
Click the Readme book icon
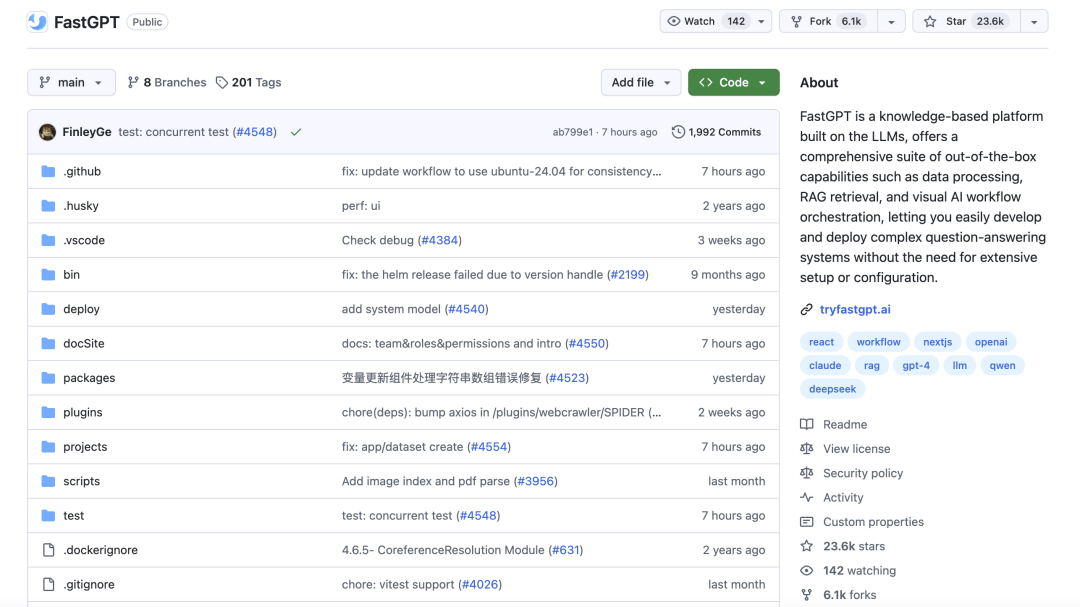pos(807,424)
